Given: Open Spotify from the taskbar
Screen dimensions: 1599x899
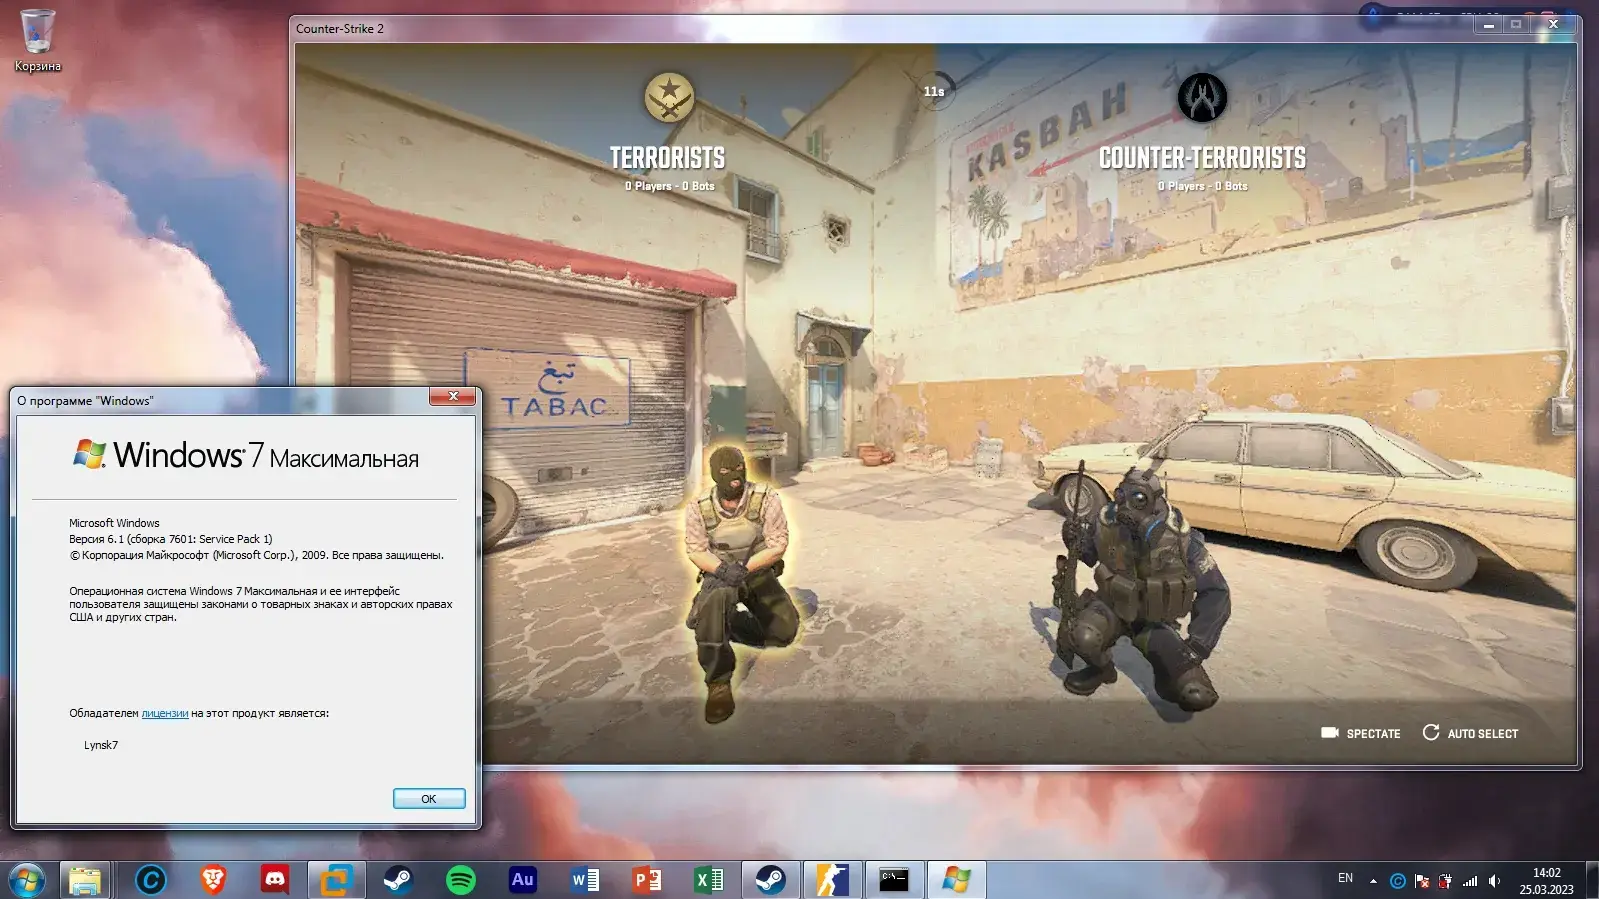Looking at the screenshot, I should (x=461, y=880).
